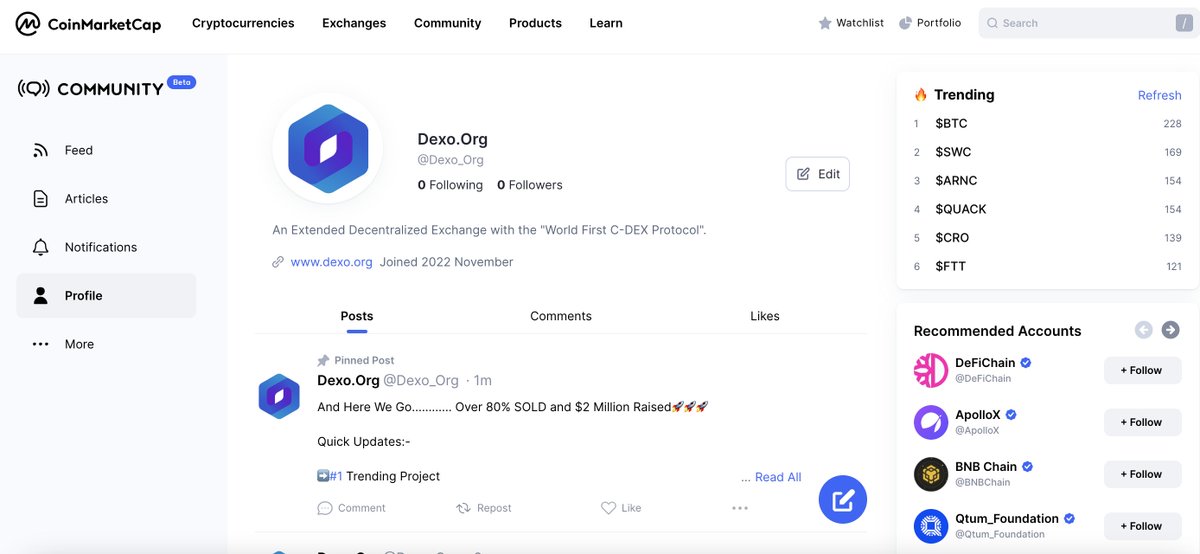Click Read All on the pinned post

pyautogui.click(x=778, y=477)
